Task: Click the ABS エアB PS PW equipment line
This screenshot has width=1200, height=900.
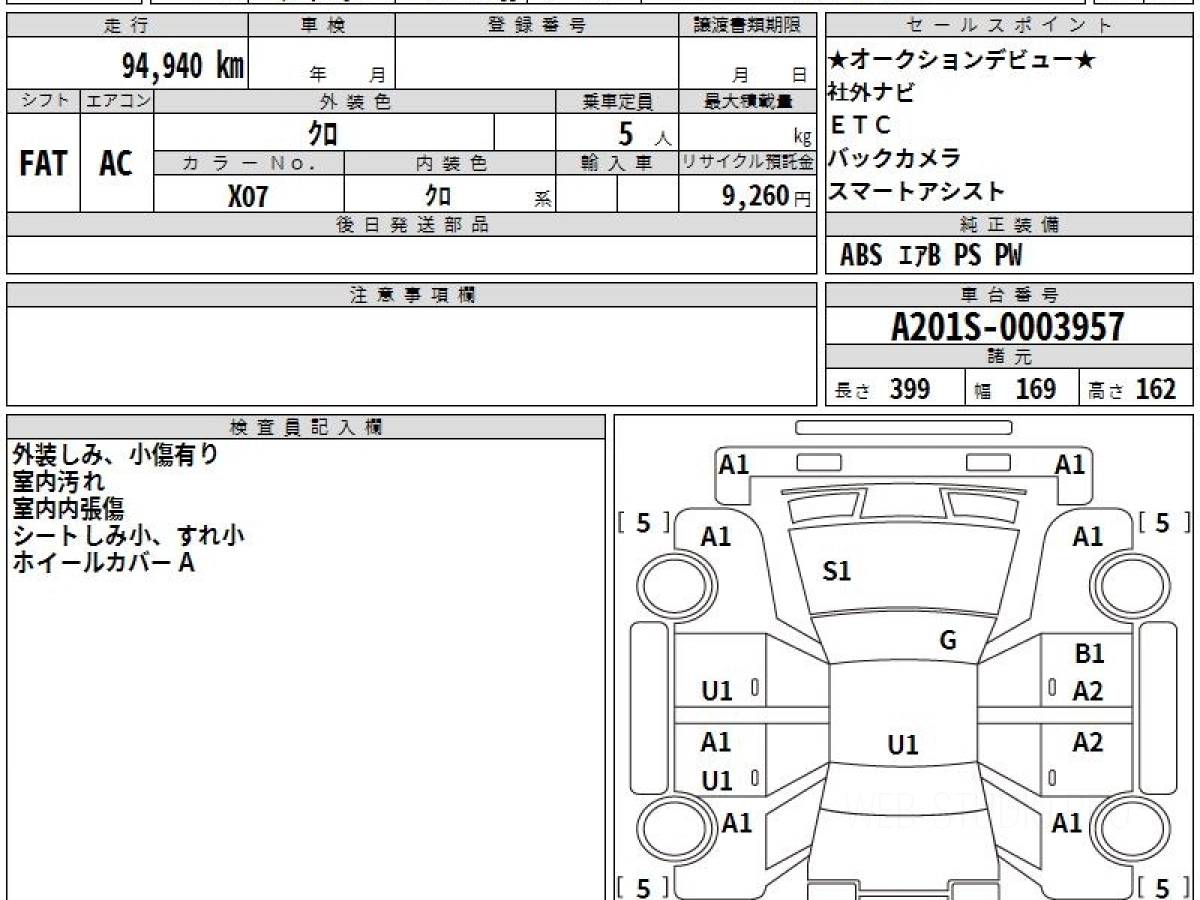Action: (931, 256)
